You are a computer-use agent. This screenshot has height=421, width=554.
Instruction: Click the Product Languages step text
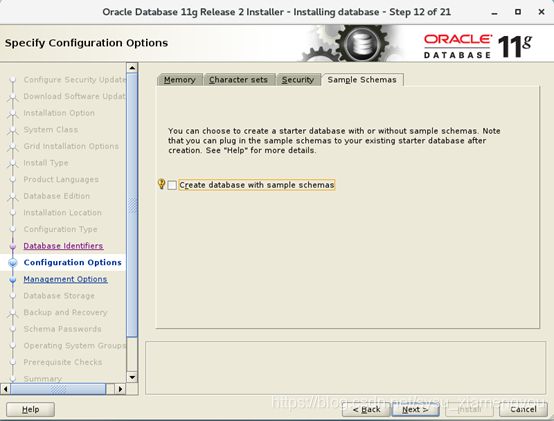tap(61, 179)
